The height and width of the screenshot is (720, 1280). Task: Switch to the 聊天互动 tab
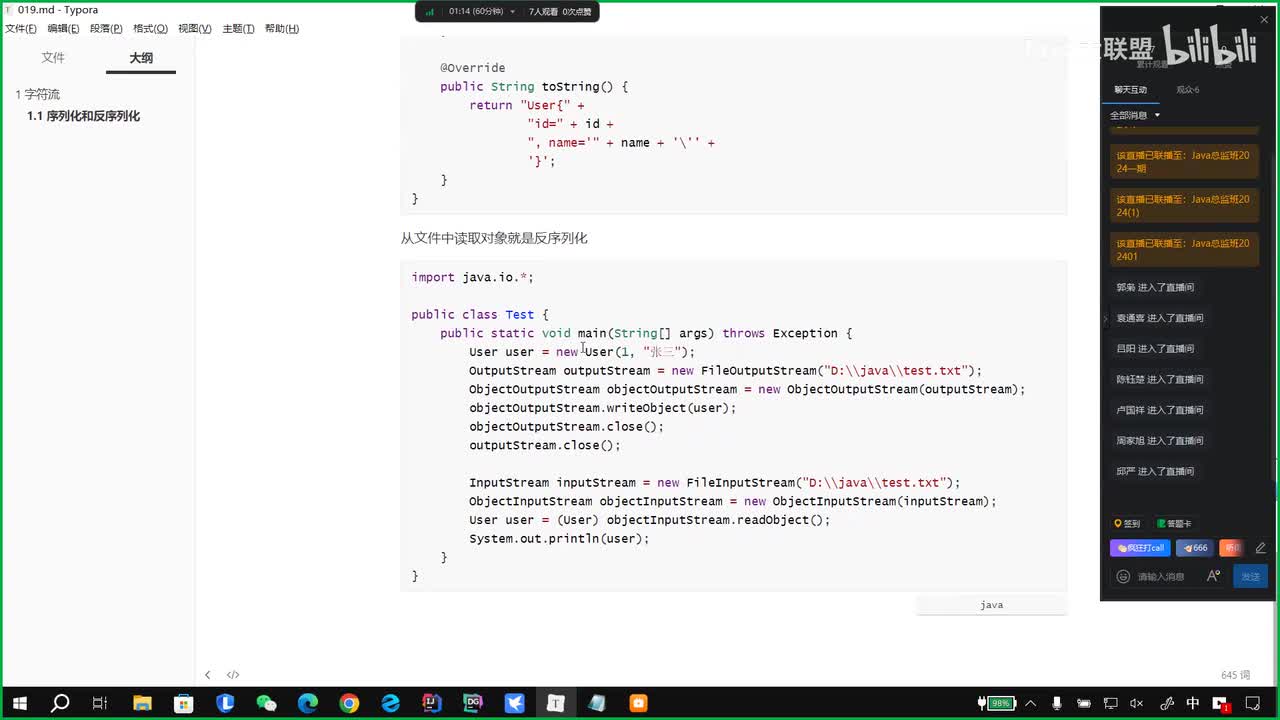coord(1131,90)
